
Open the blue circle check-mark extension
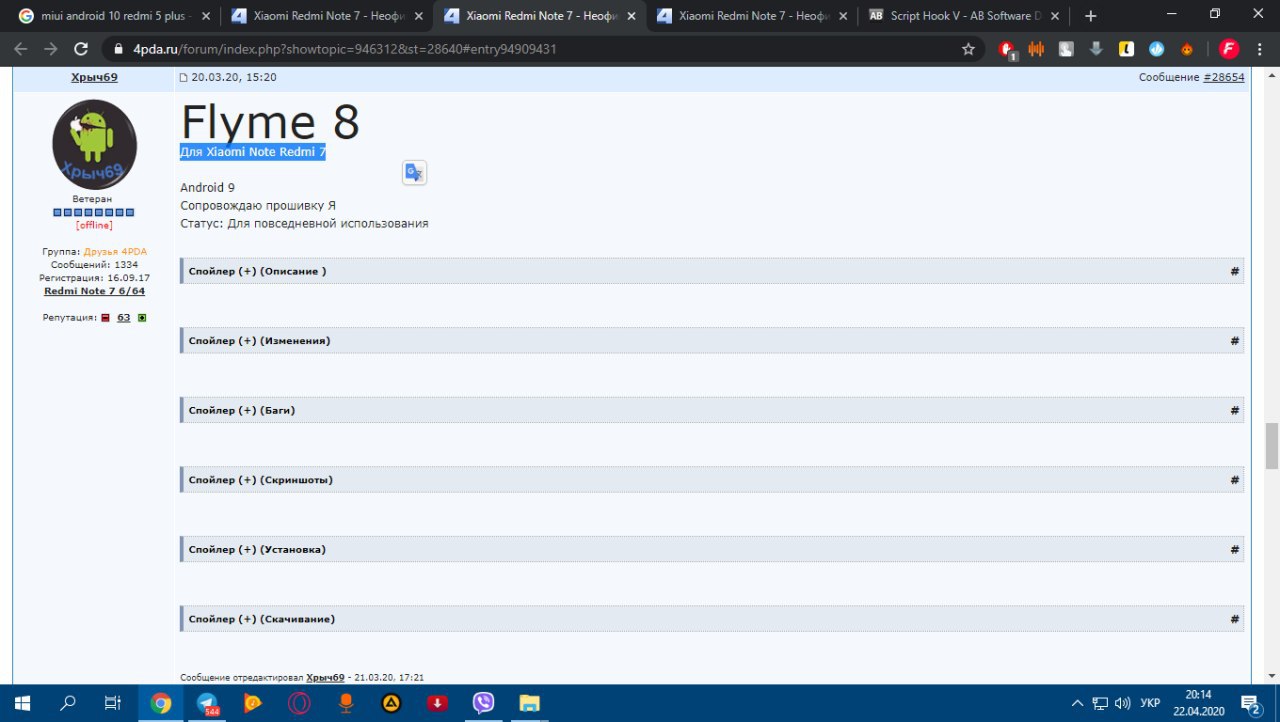[x=1157, y=48]
